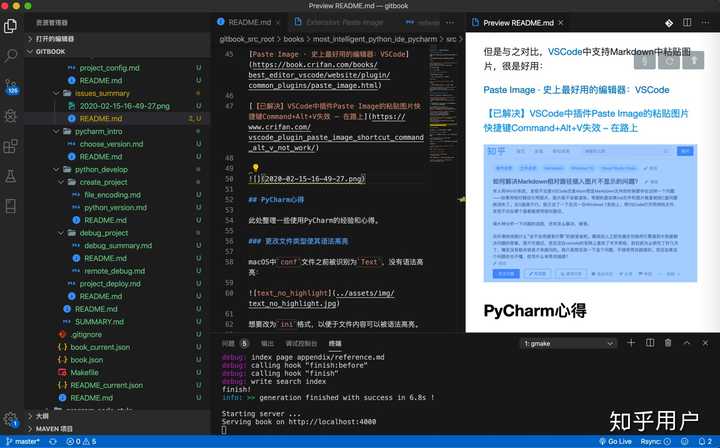Click the previewed Zhihu screenshot image
Screen dimensions: 720x448
point(590,213)
